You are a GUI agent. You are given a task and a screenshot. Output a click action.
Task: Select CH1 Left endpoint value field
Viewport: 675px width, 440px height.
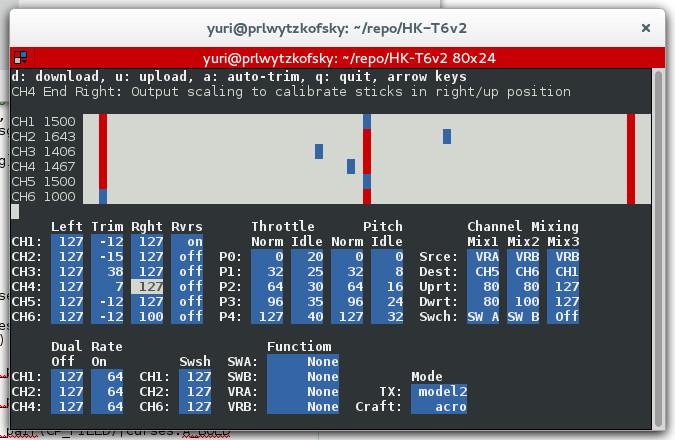click(x=67, y=241)
